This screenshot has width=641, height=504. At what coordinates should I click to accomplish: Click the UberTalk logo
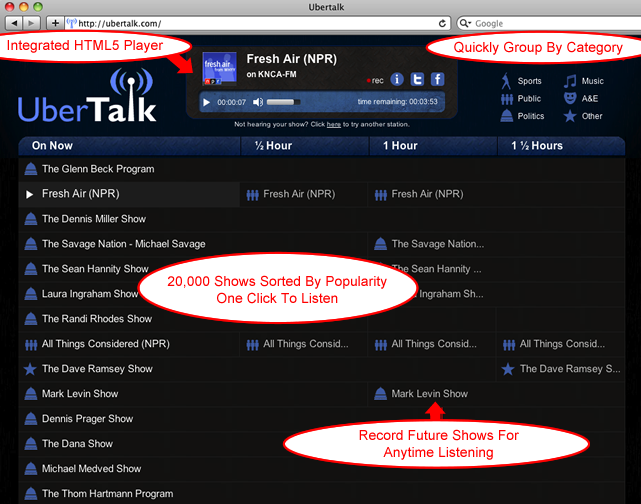[87, 96]
